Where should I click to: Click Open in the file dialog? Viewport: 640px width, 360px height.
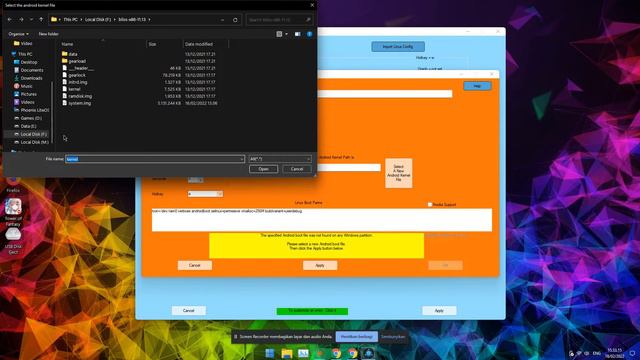tap(263, 169)
